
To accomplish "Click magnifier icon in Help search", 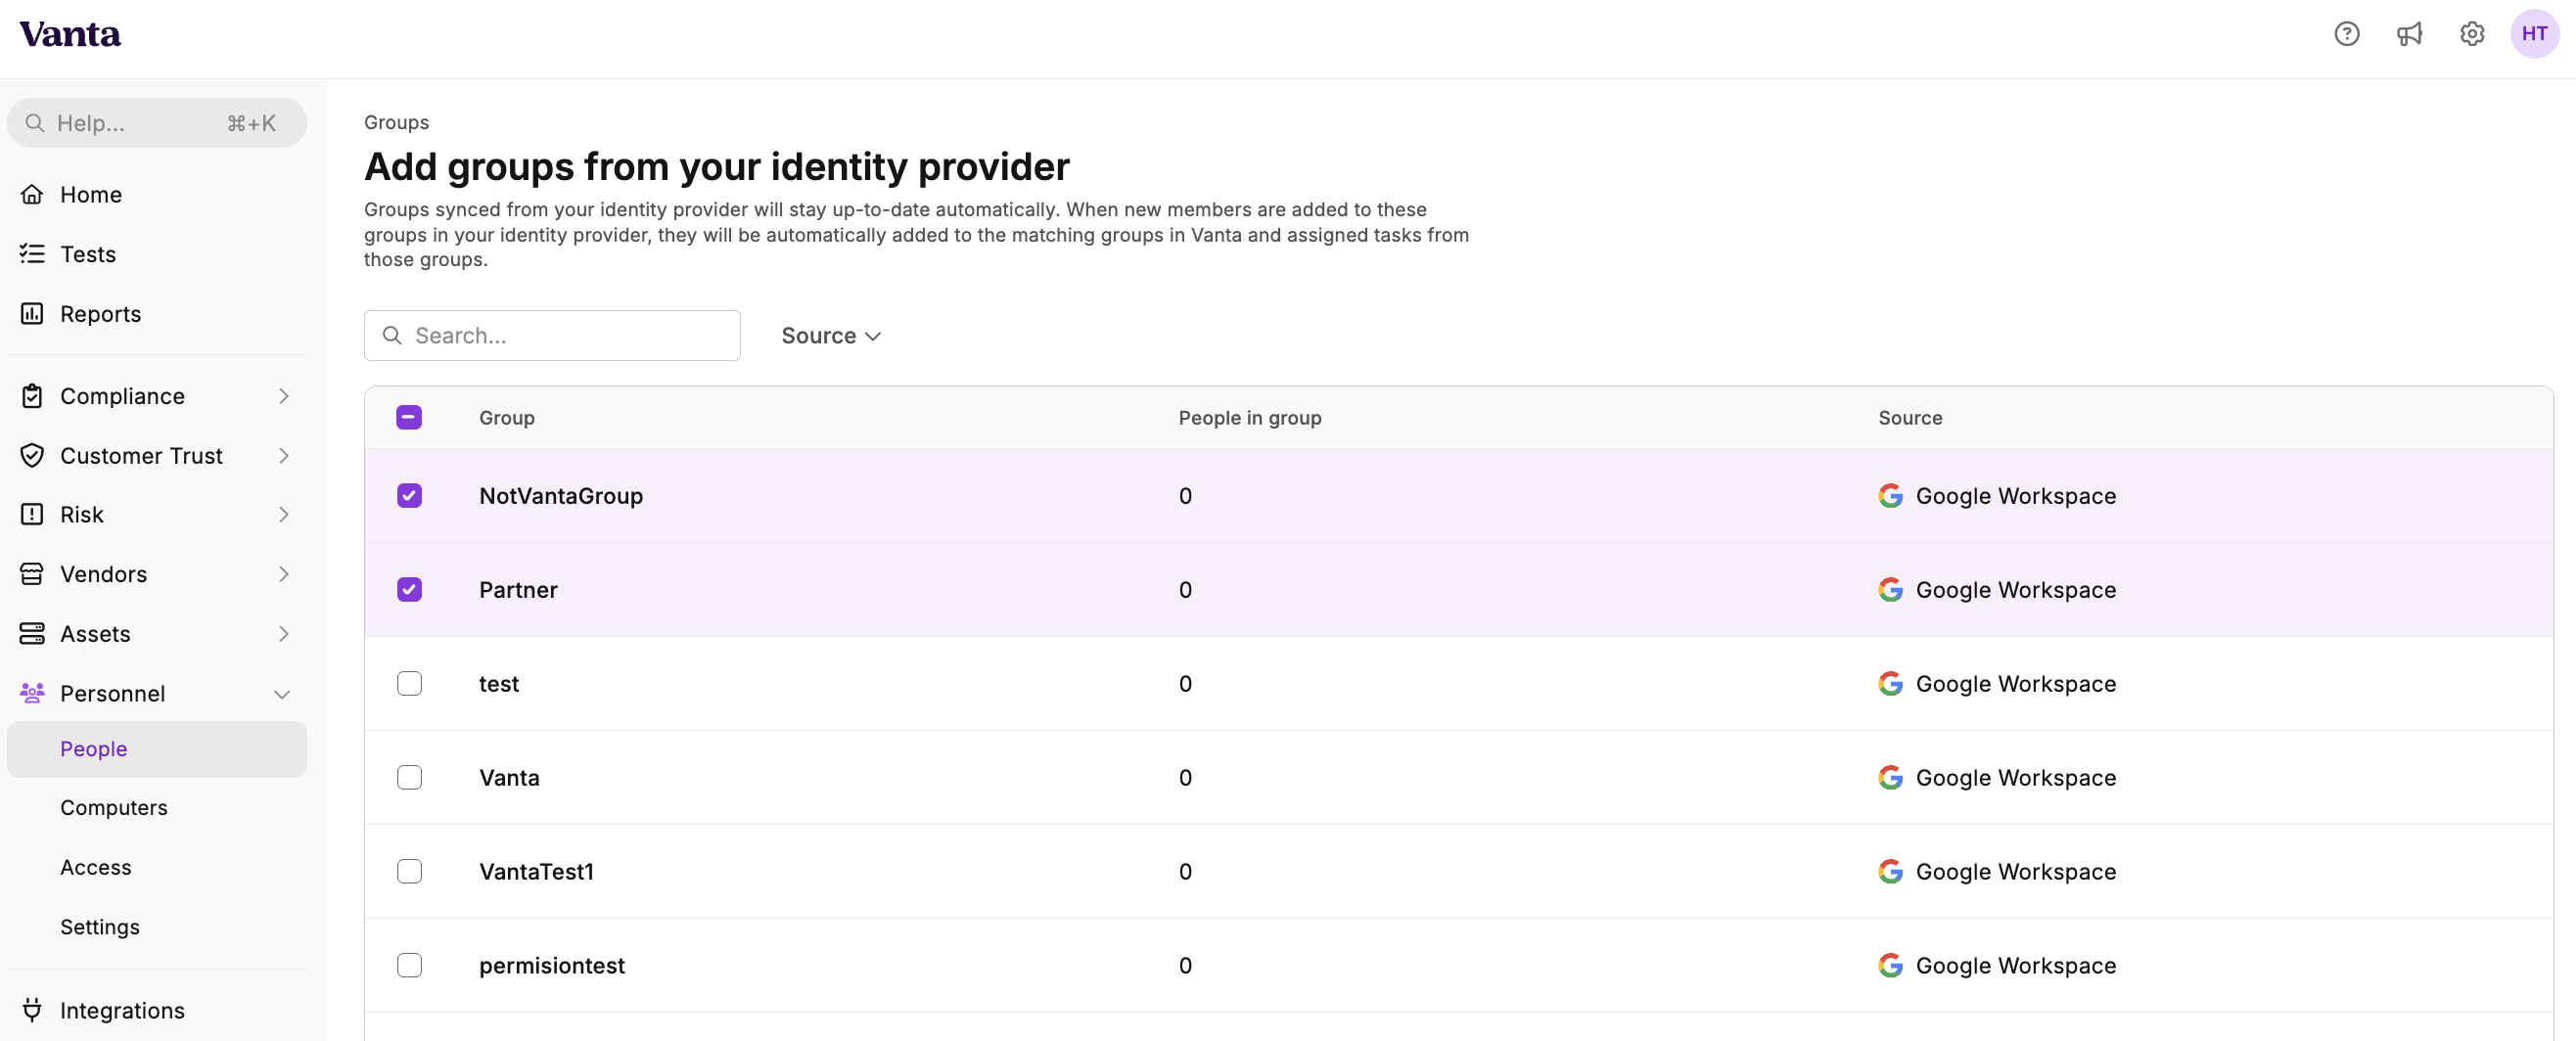I will (x=35, y=123).
